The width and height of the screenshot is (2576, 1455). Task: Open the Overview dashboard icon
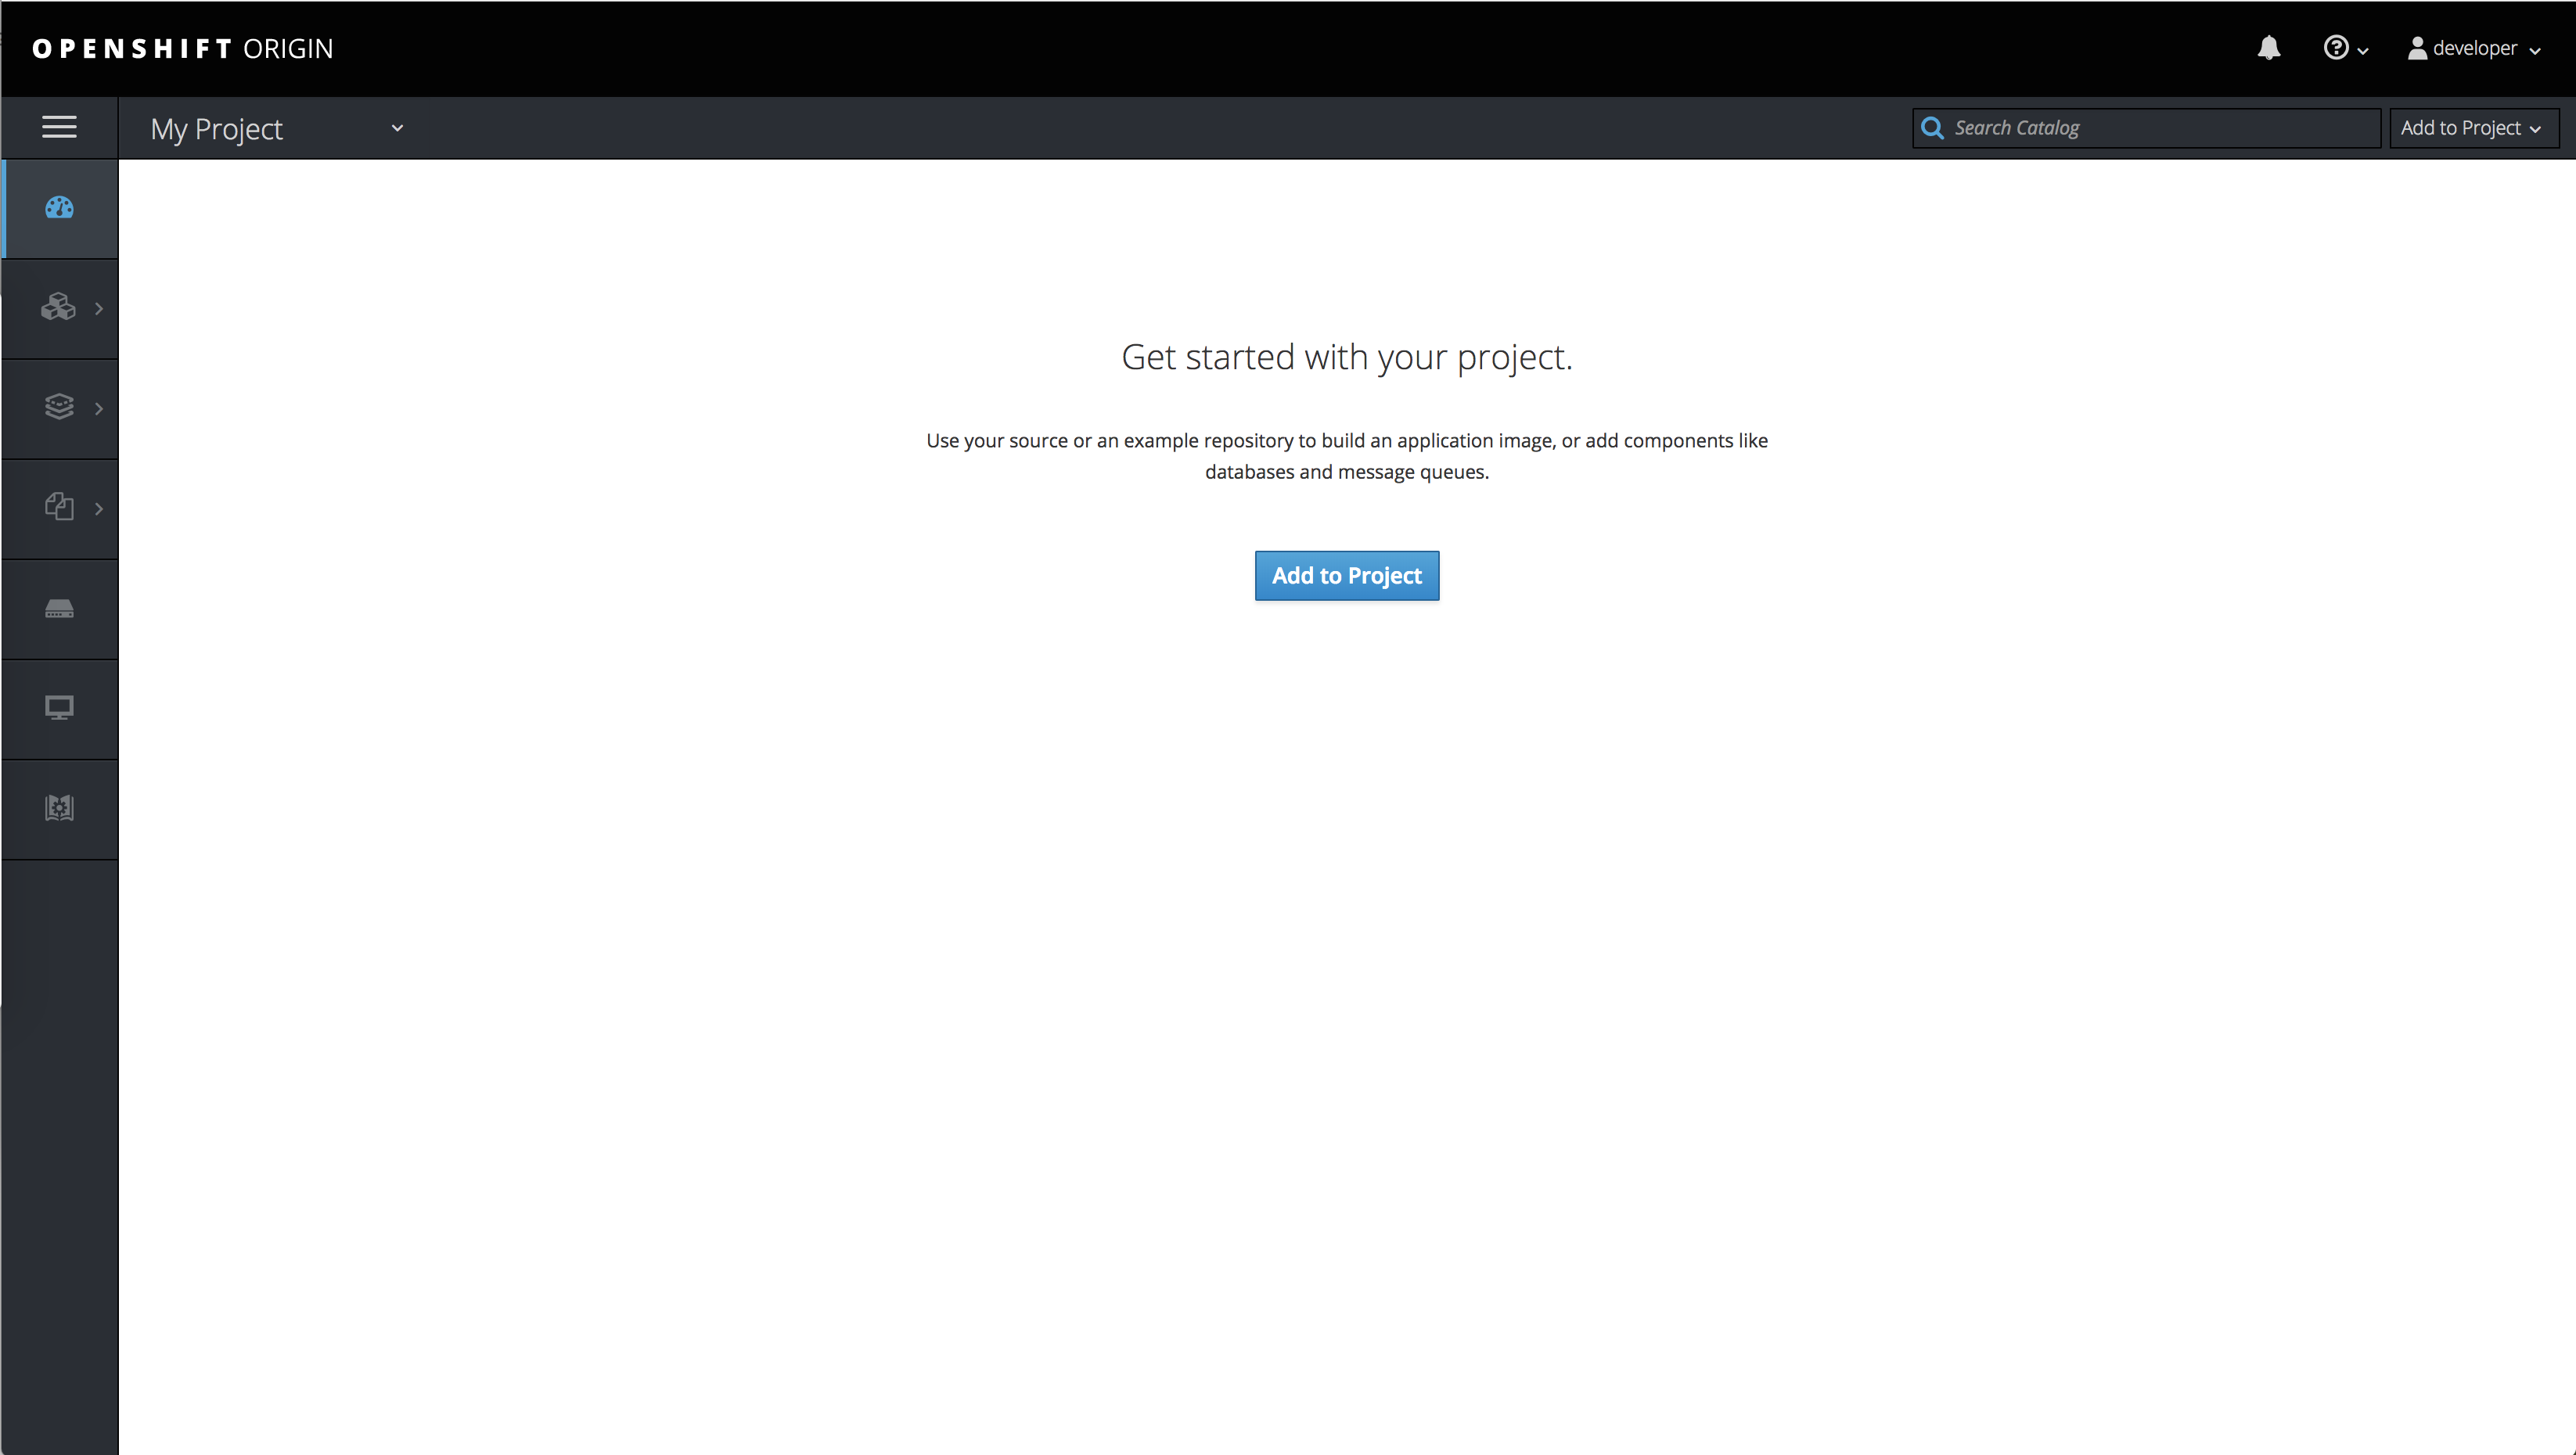coord(59,208)
